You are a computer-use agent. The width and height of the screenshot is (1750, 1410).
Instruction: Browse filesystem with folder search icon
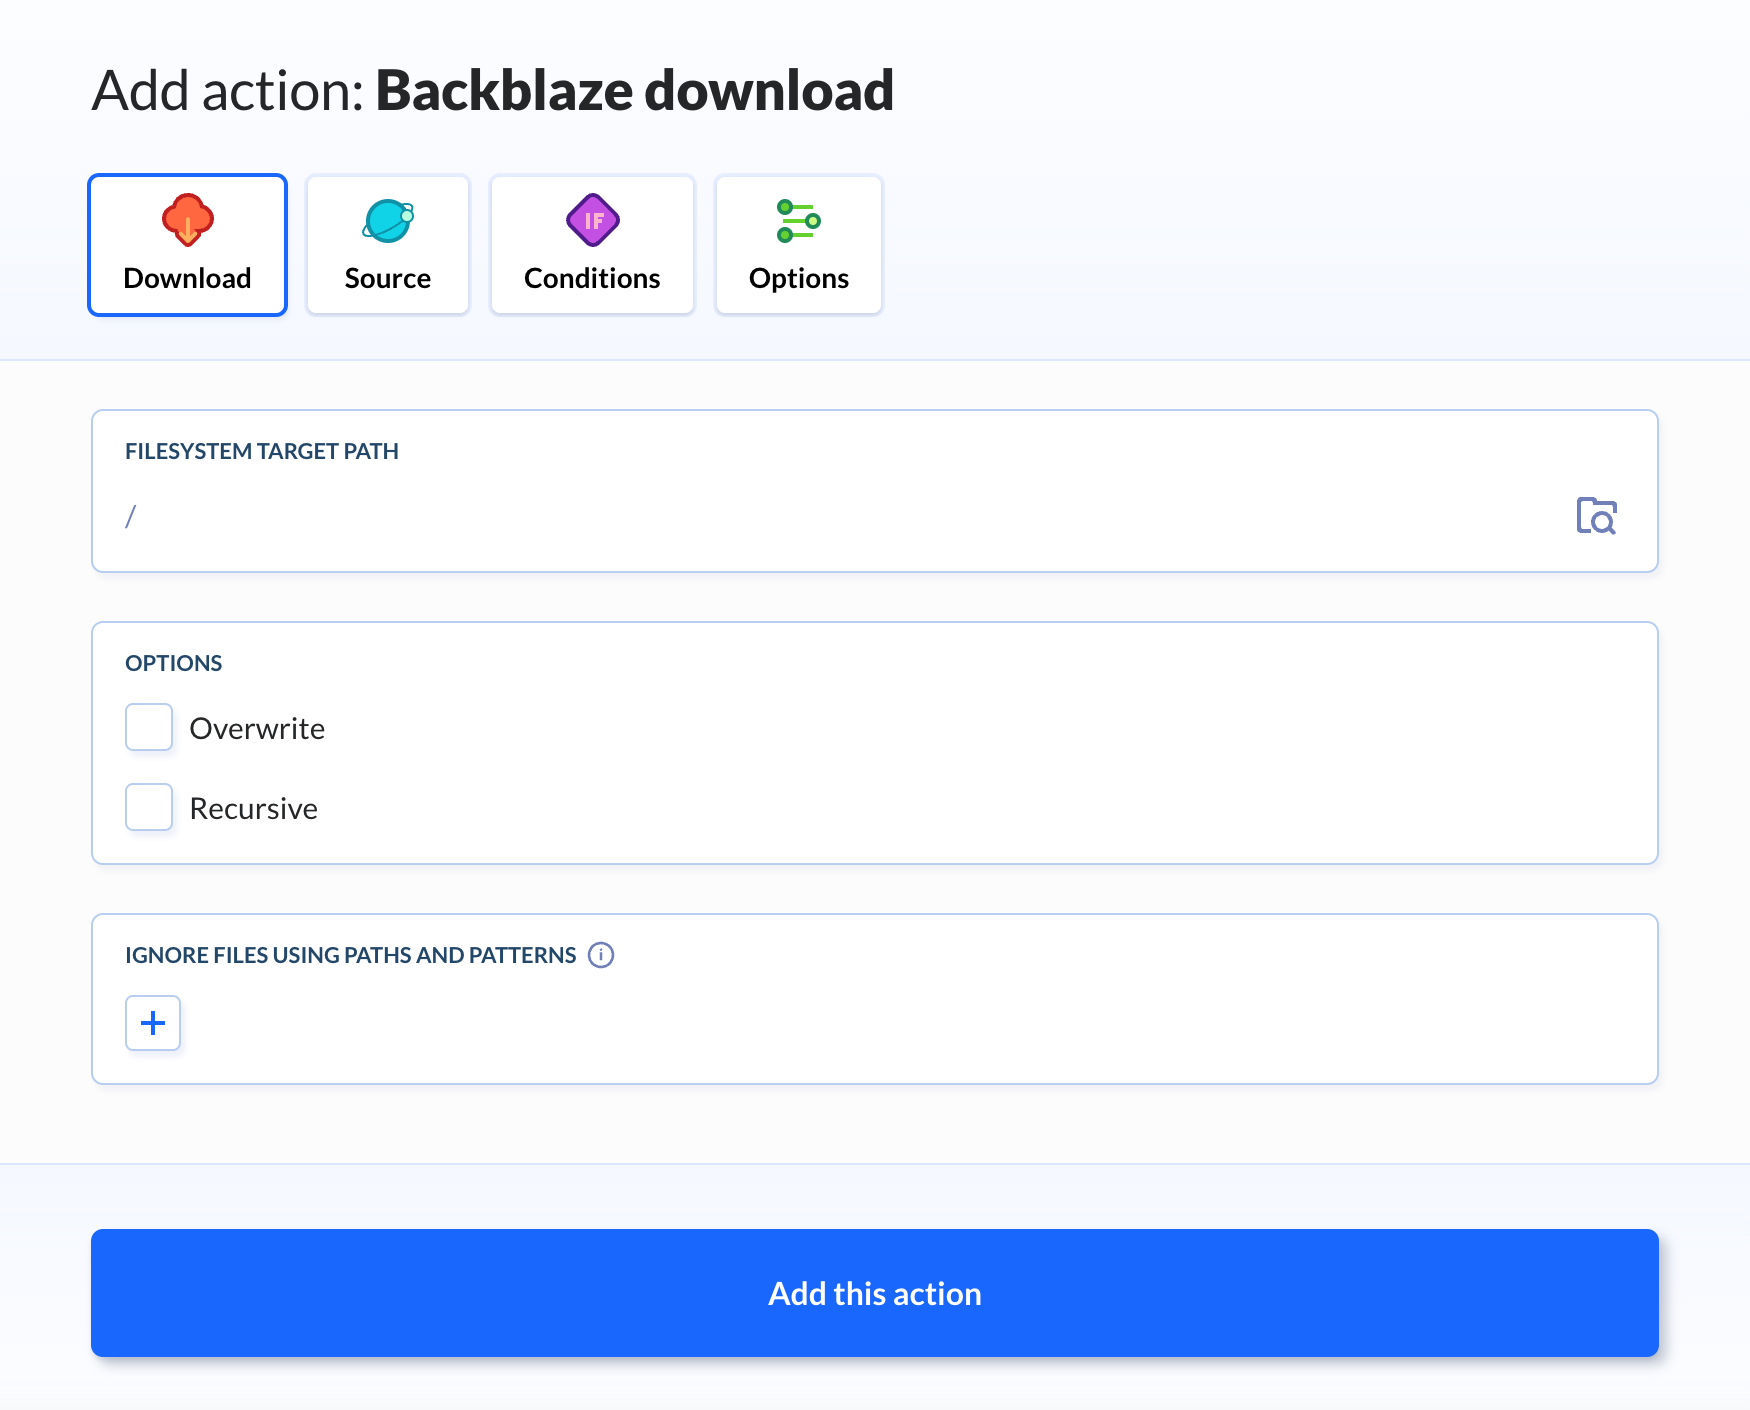1596,516
